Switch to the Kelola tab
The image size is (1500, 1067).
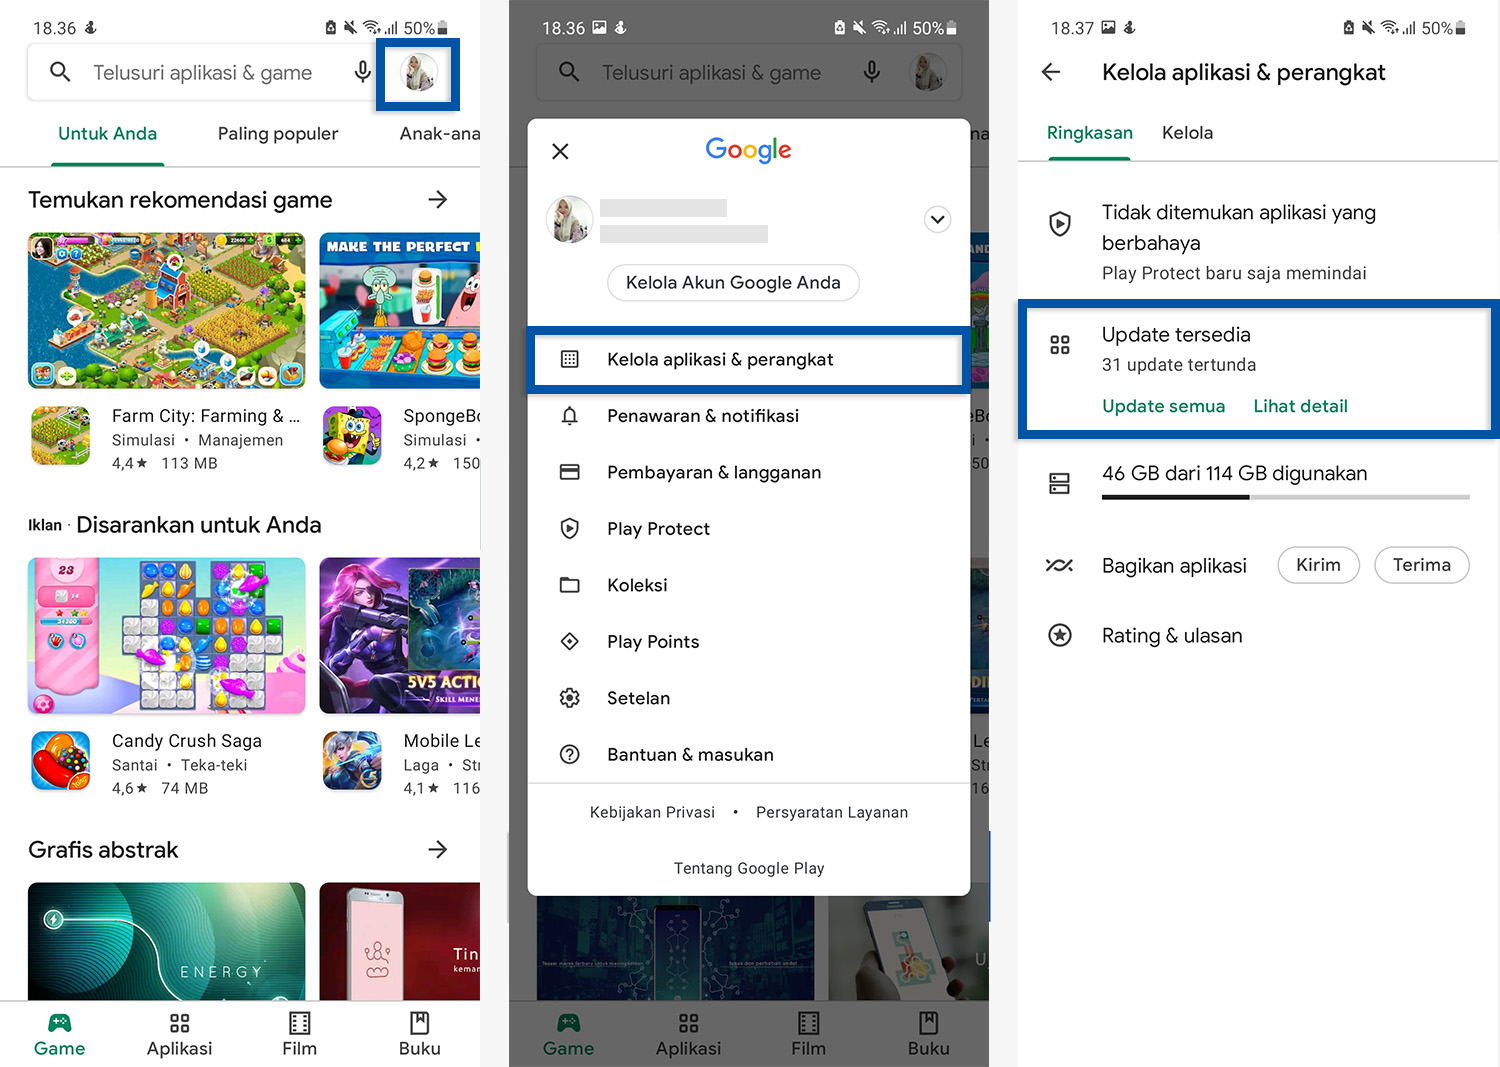pos(1187,132)
